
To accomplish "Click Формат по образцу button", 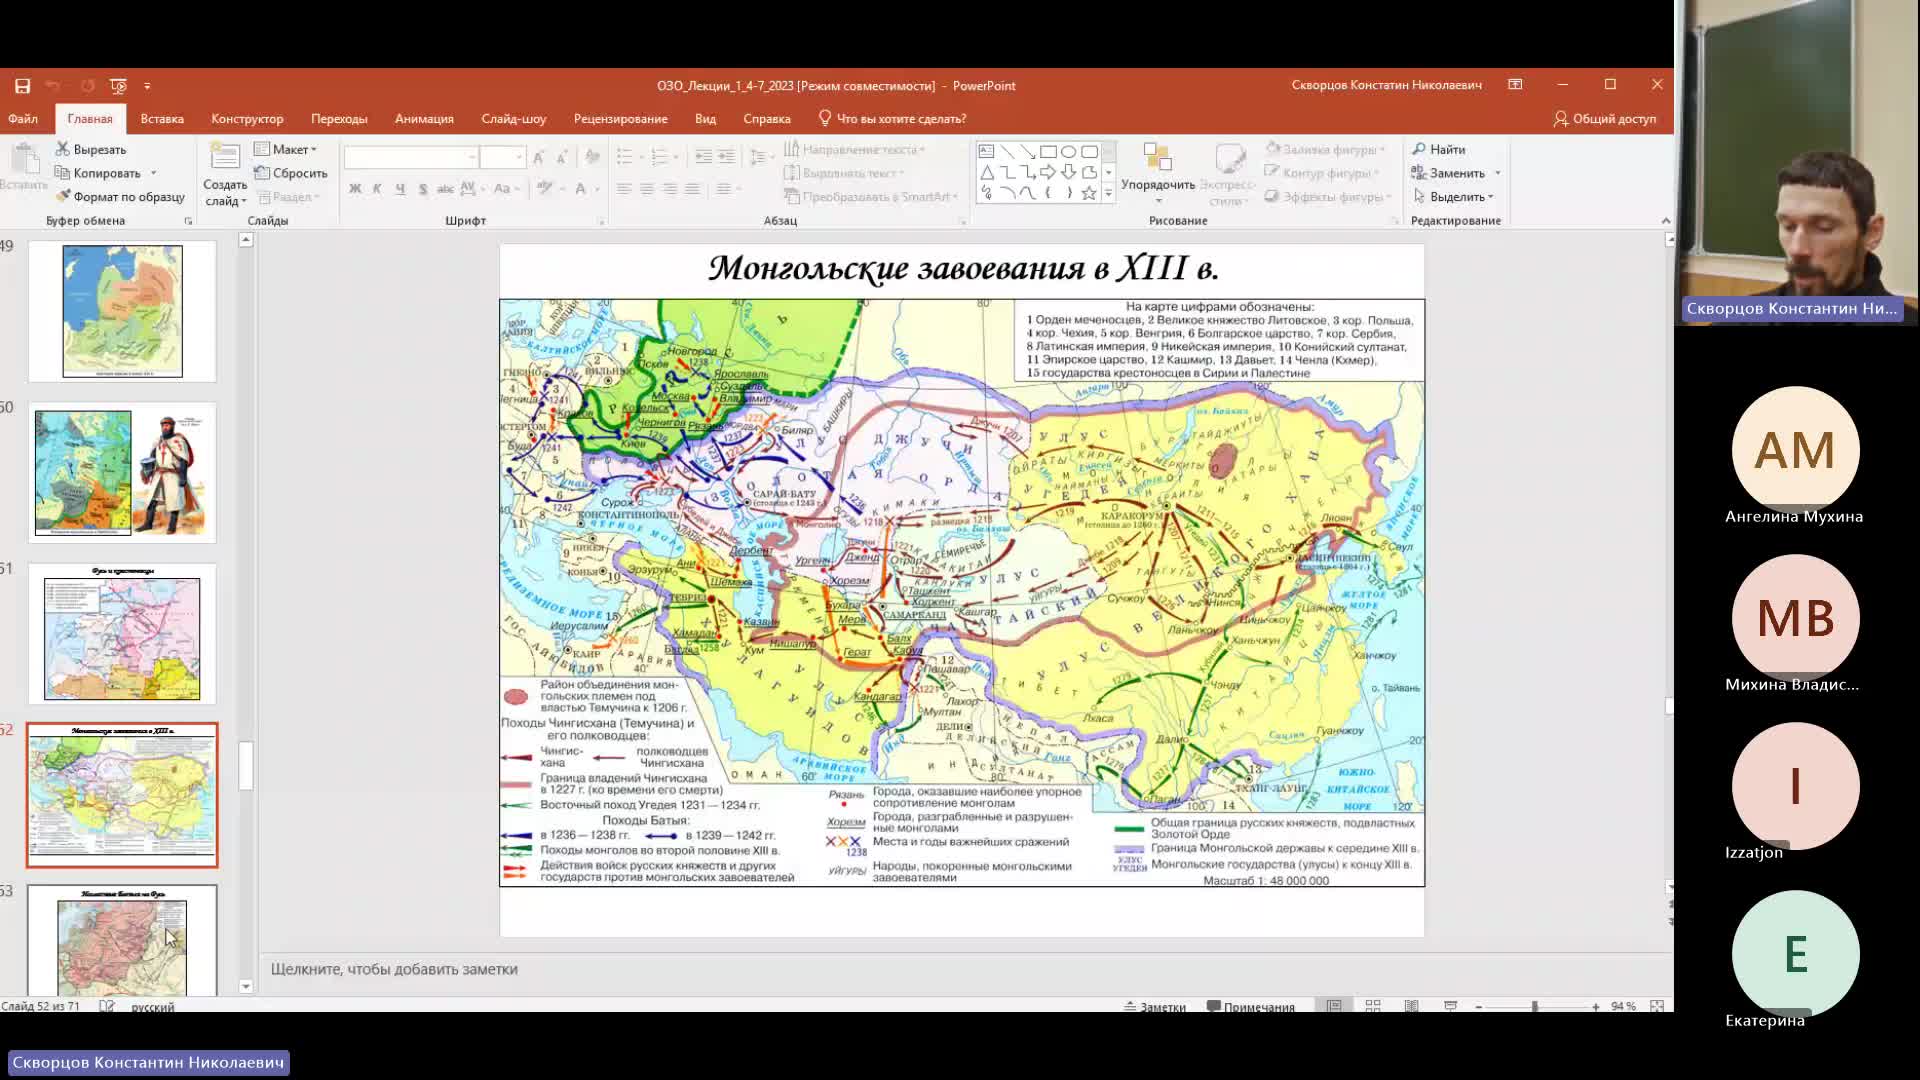I will pos(120,197).
